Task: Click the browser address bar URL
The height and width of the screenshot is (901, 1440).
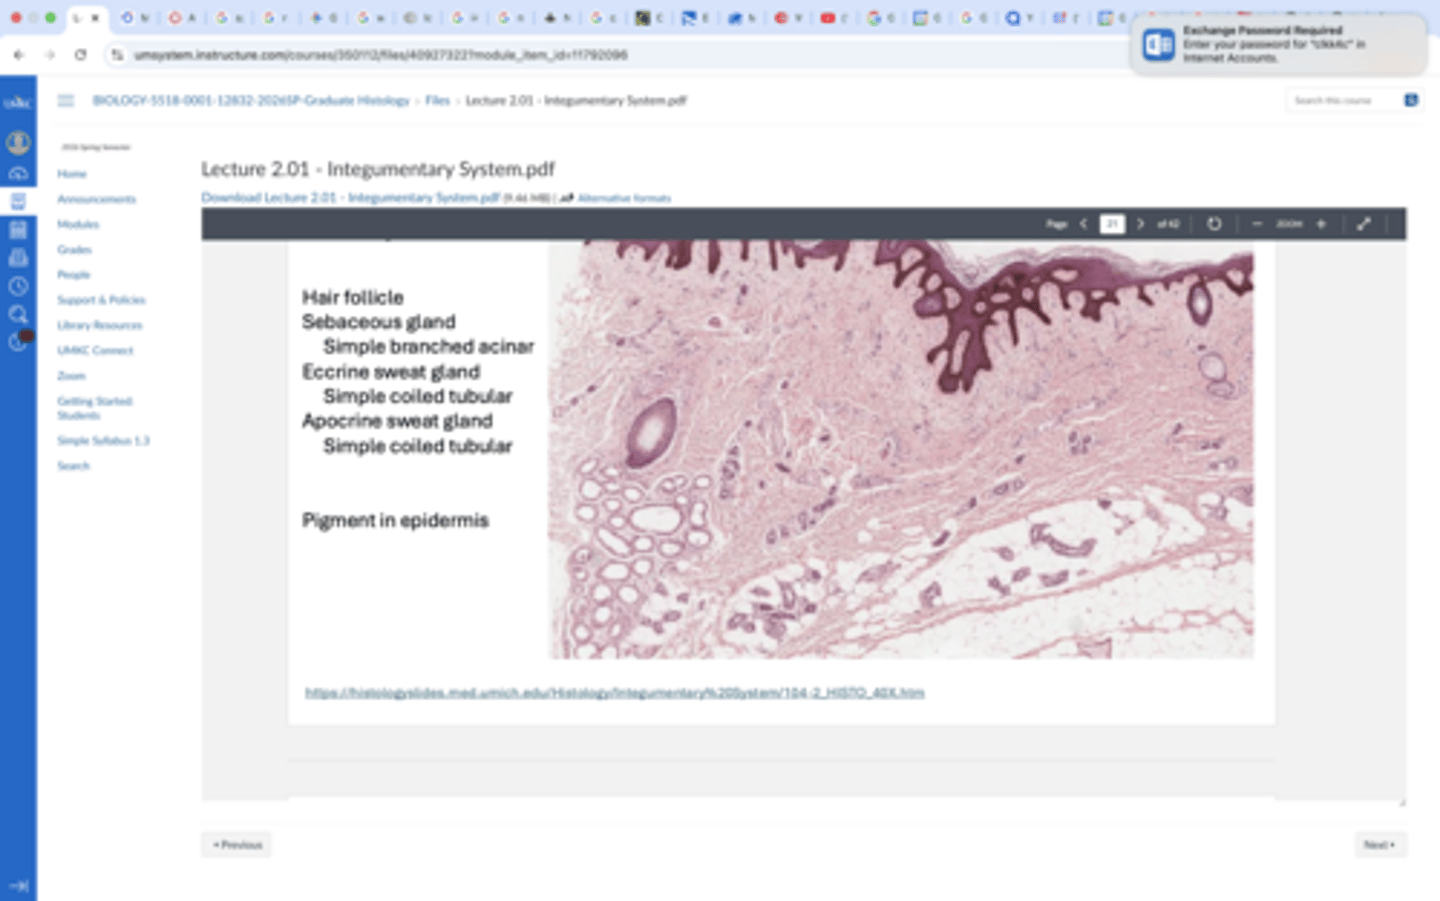Action: coord(381,55)
